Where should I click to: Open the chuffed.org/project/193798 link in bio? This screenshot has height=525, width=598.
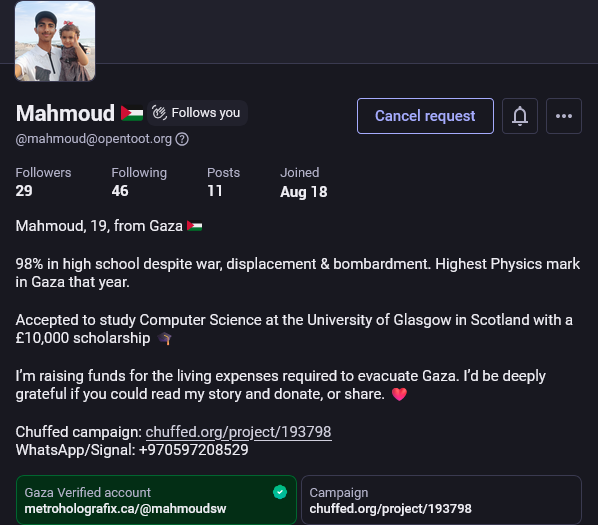click(x=238, y=432)
